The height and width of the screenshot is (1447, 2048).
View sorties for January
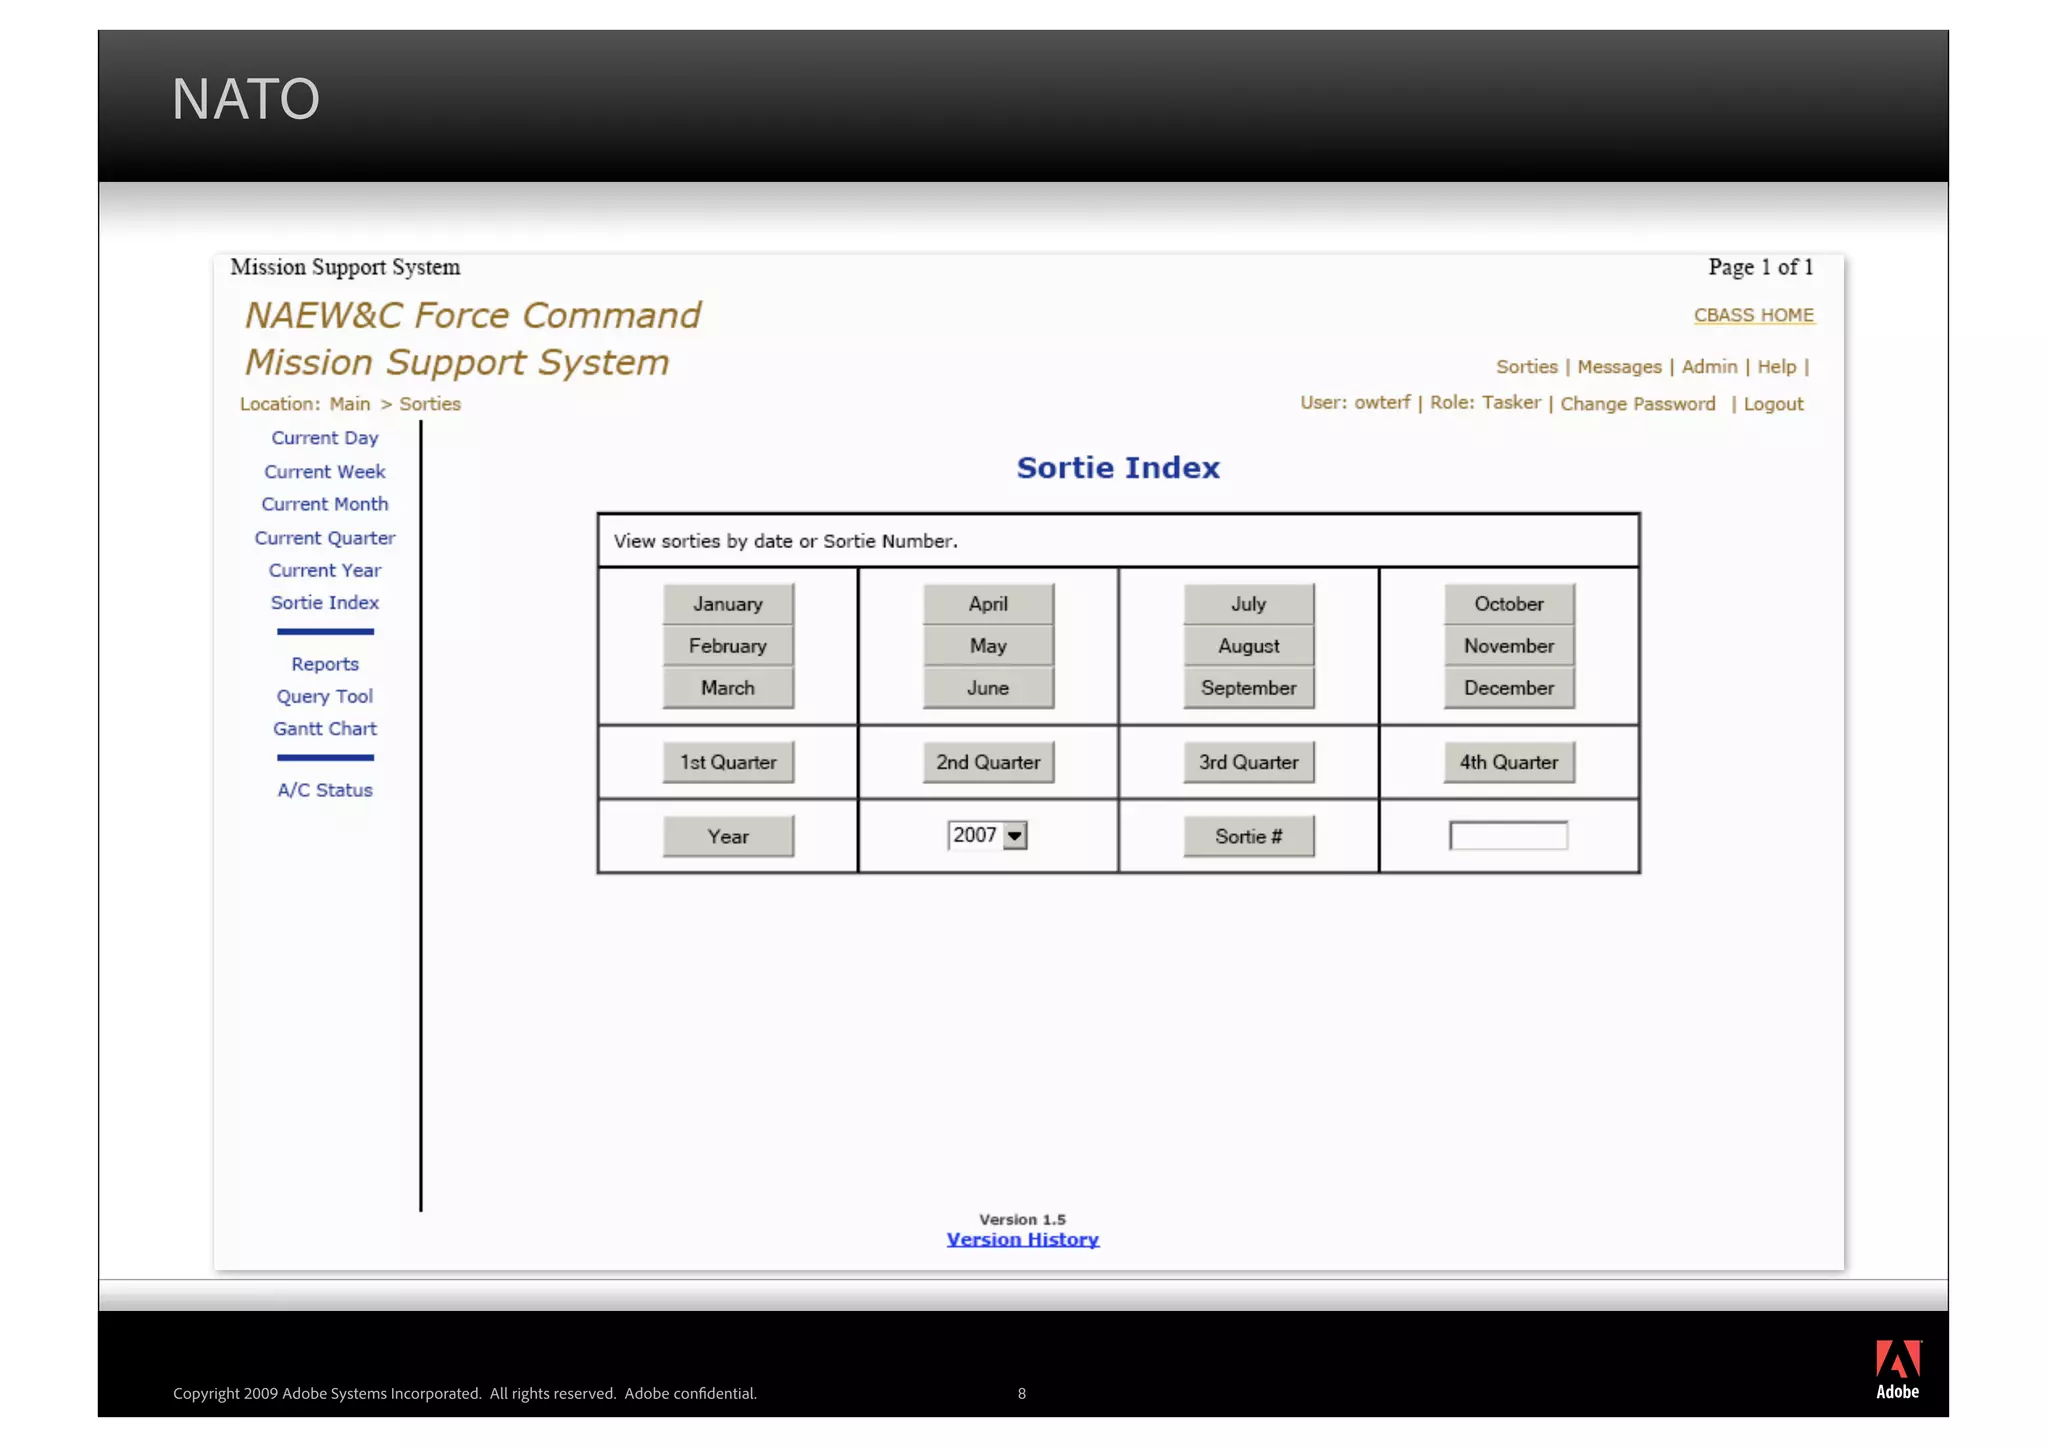tap(728, 604)
